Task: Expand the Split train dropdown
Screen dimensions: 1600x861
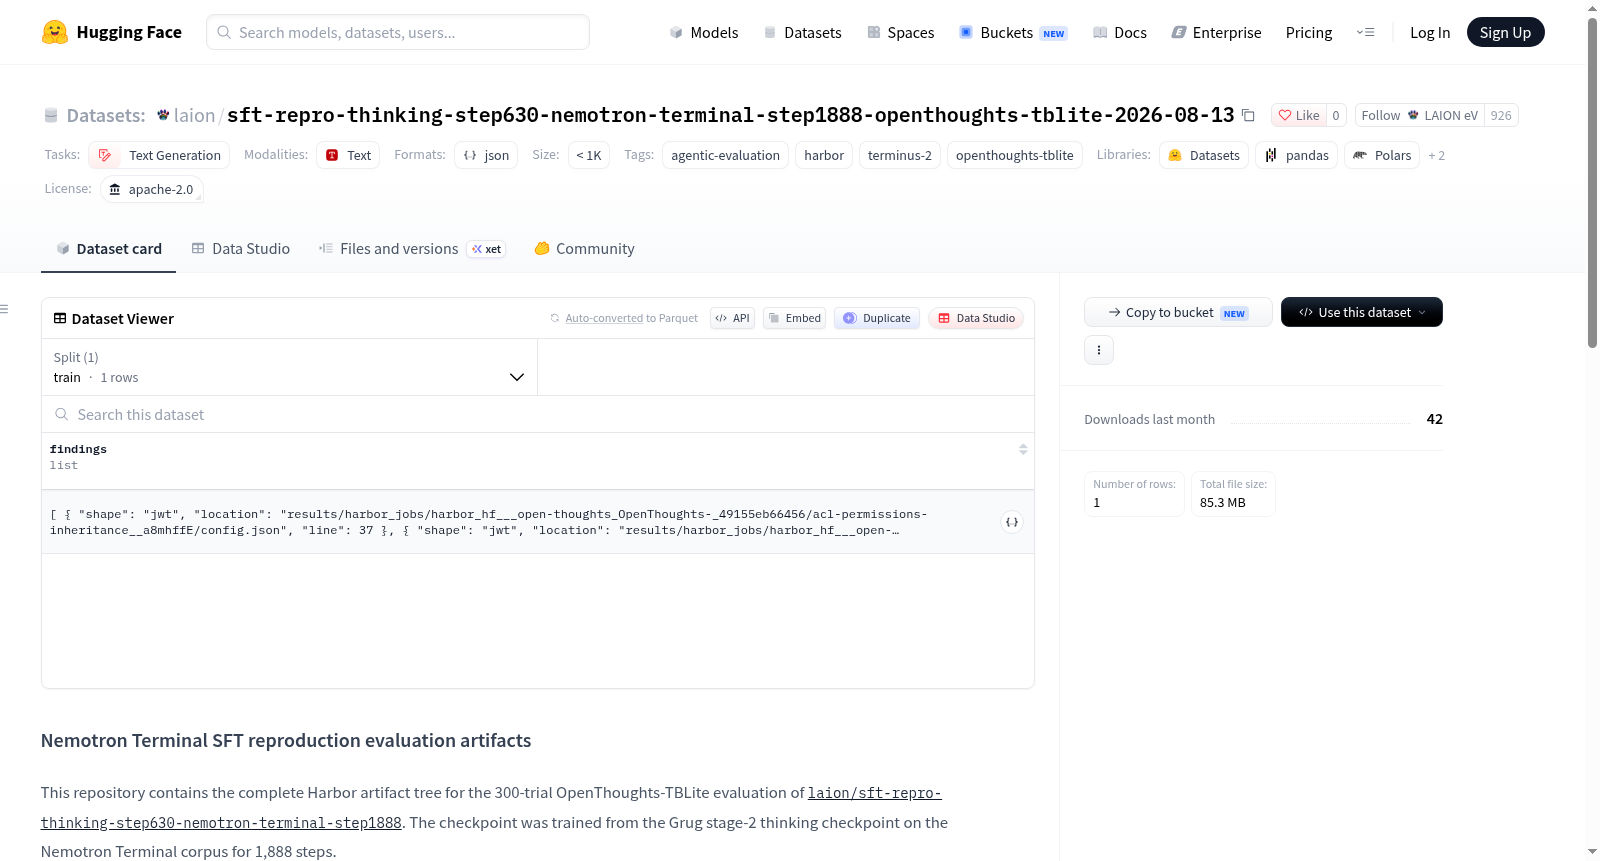Action: tap(289, 367)
